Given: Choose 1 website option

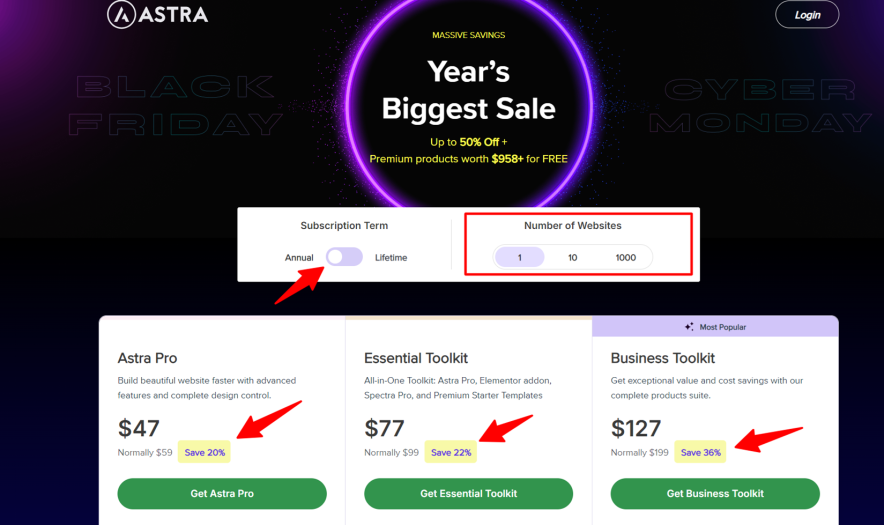Looking at the screenshot, I should pyautogui.click(x=520, y=257).
